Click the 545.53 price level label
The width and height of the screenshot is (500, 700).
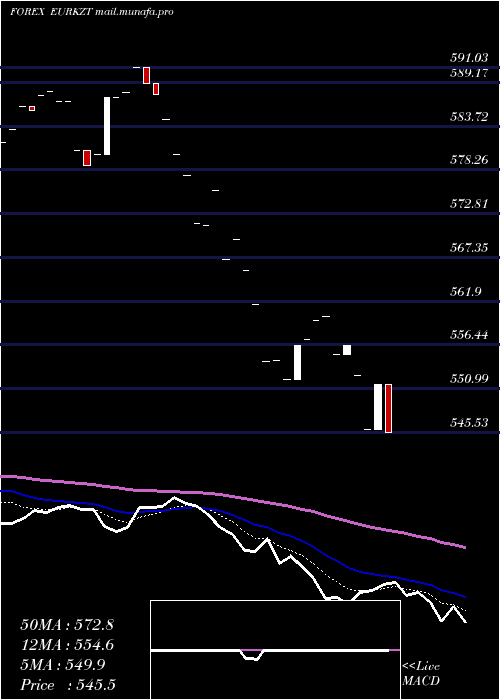[x=469, y=422]
